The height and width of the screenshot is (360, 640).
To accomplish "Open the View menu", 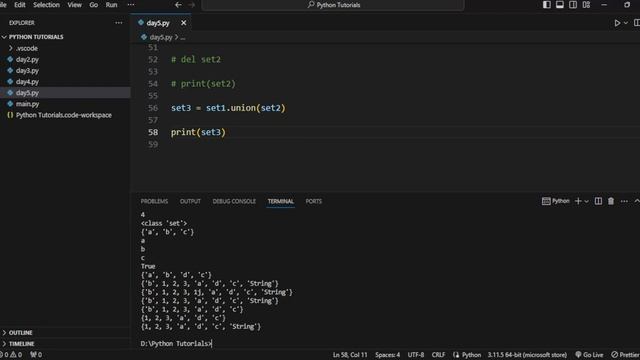I will tap(74, 5).
